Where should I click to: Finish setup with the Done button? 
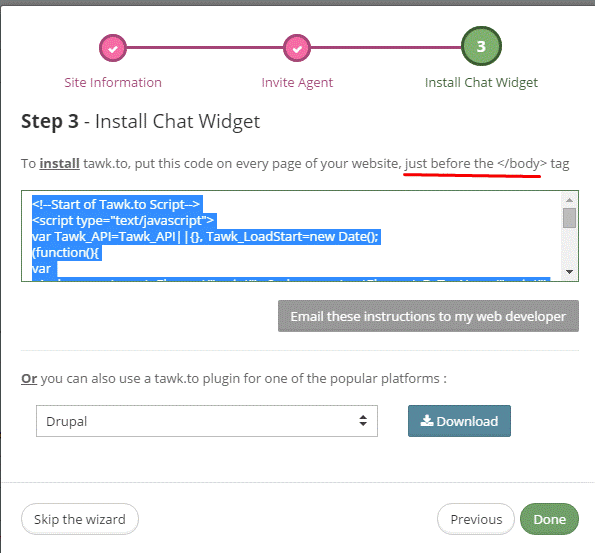(x=549, y=519)
